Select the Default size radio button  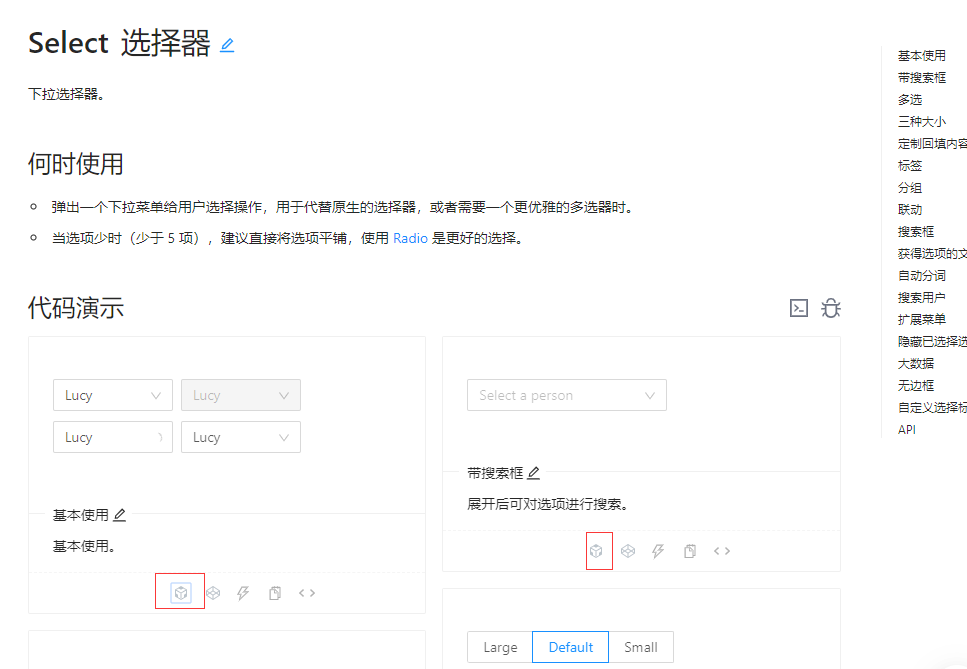tap(570, 647)
